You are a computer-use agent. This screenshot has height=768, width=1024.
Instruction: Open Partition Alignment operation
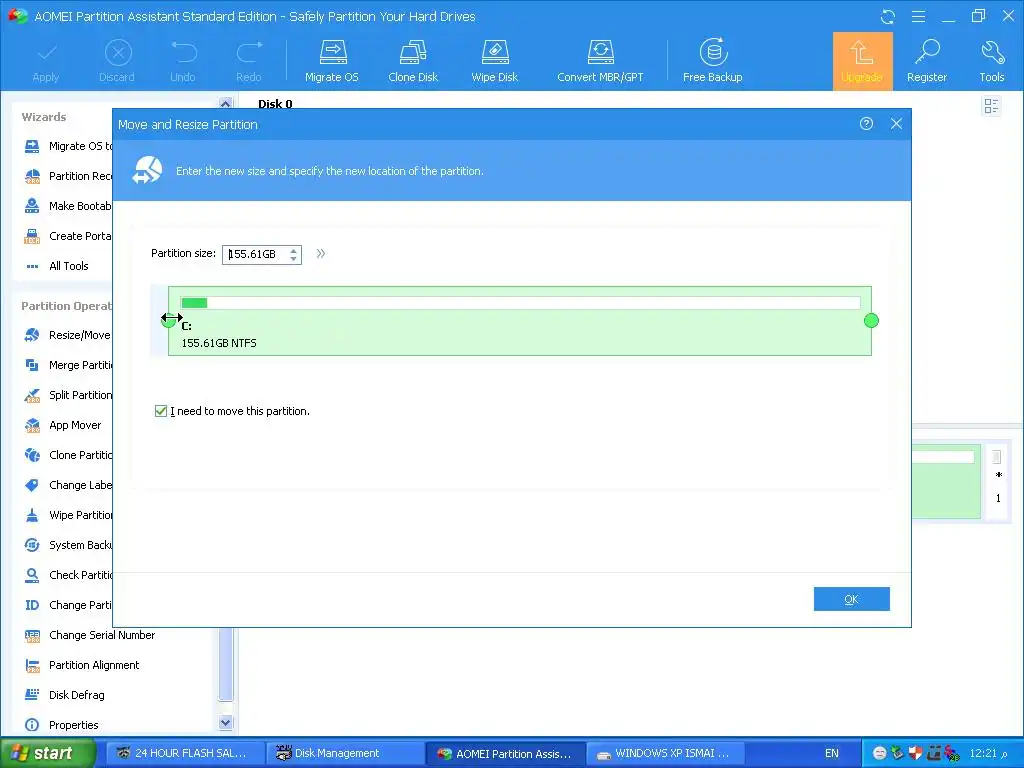coord(82,666)
